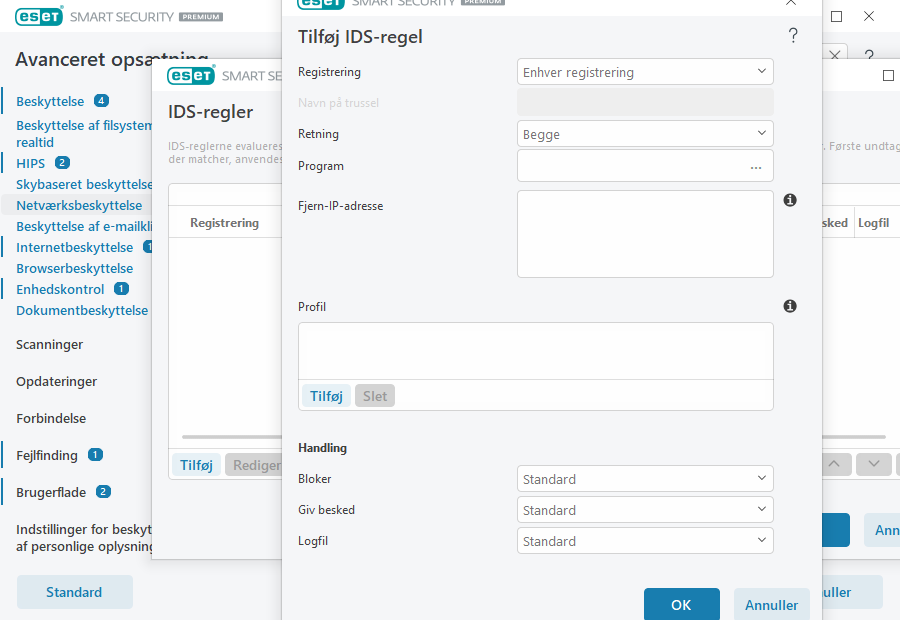Click info icon beside Fjern-IP-adresse field
The width and height of the screenshot is (900, 620).
pos(789,201)
